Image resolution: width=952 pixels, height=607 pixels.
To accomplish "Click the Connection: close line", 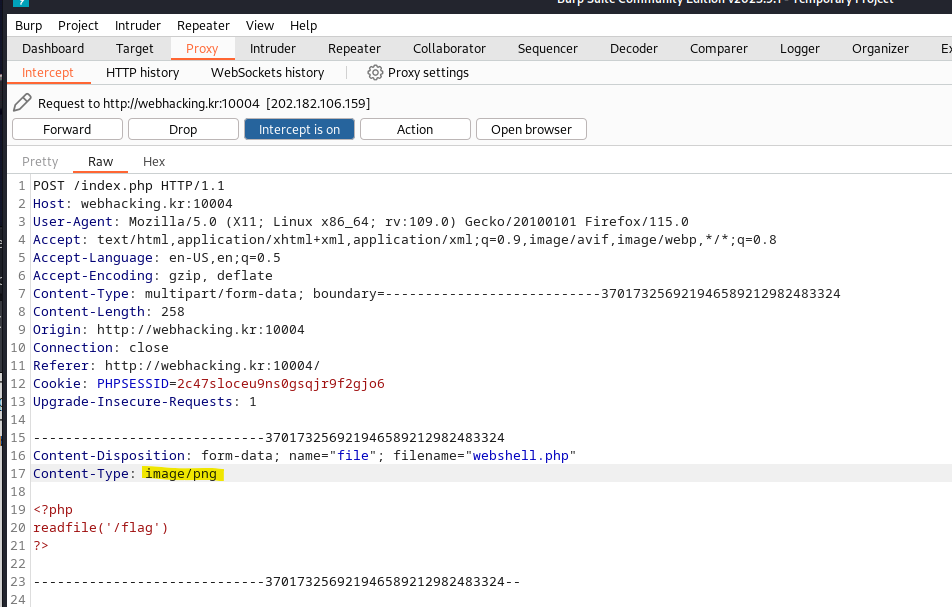I will pyautogui.click(x=101, y=348).
